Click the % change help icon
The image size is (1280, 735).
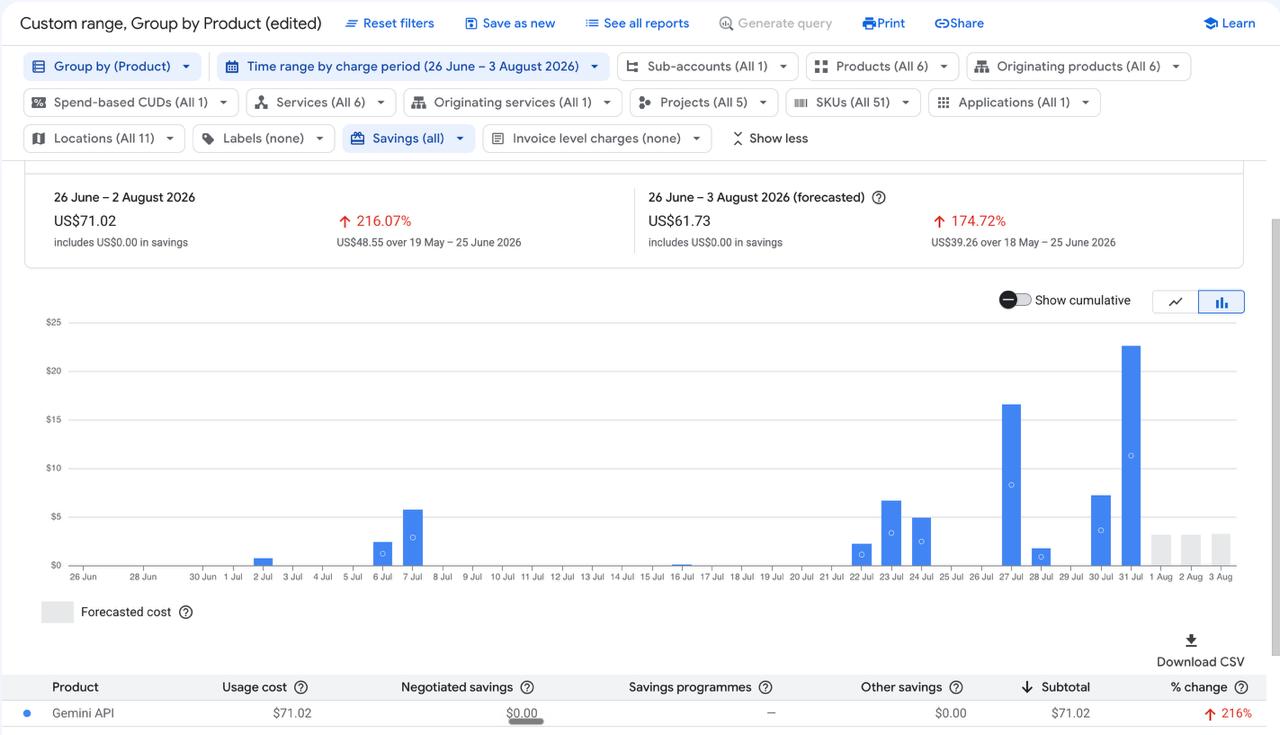[1241, 687]
